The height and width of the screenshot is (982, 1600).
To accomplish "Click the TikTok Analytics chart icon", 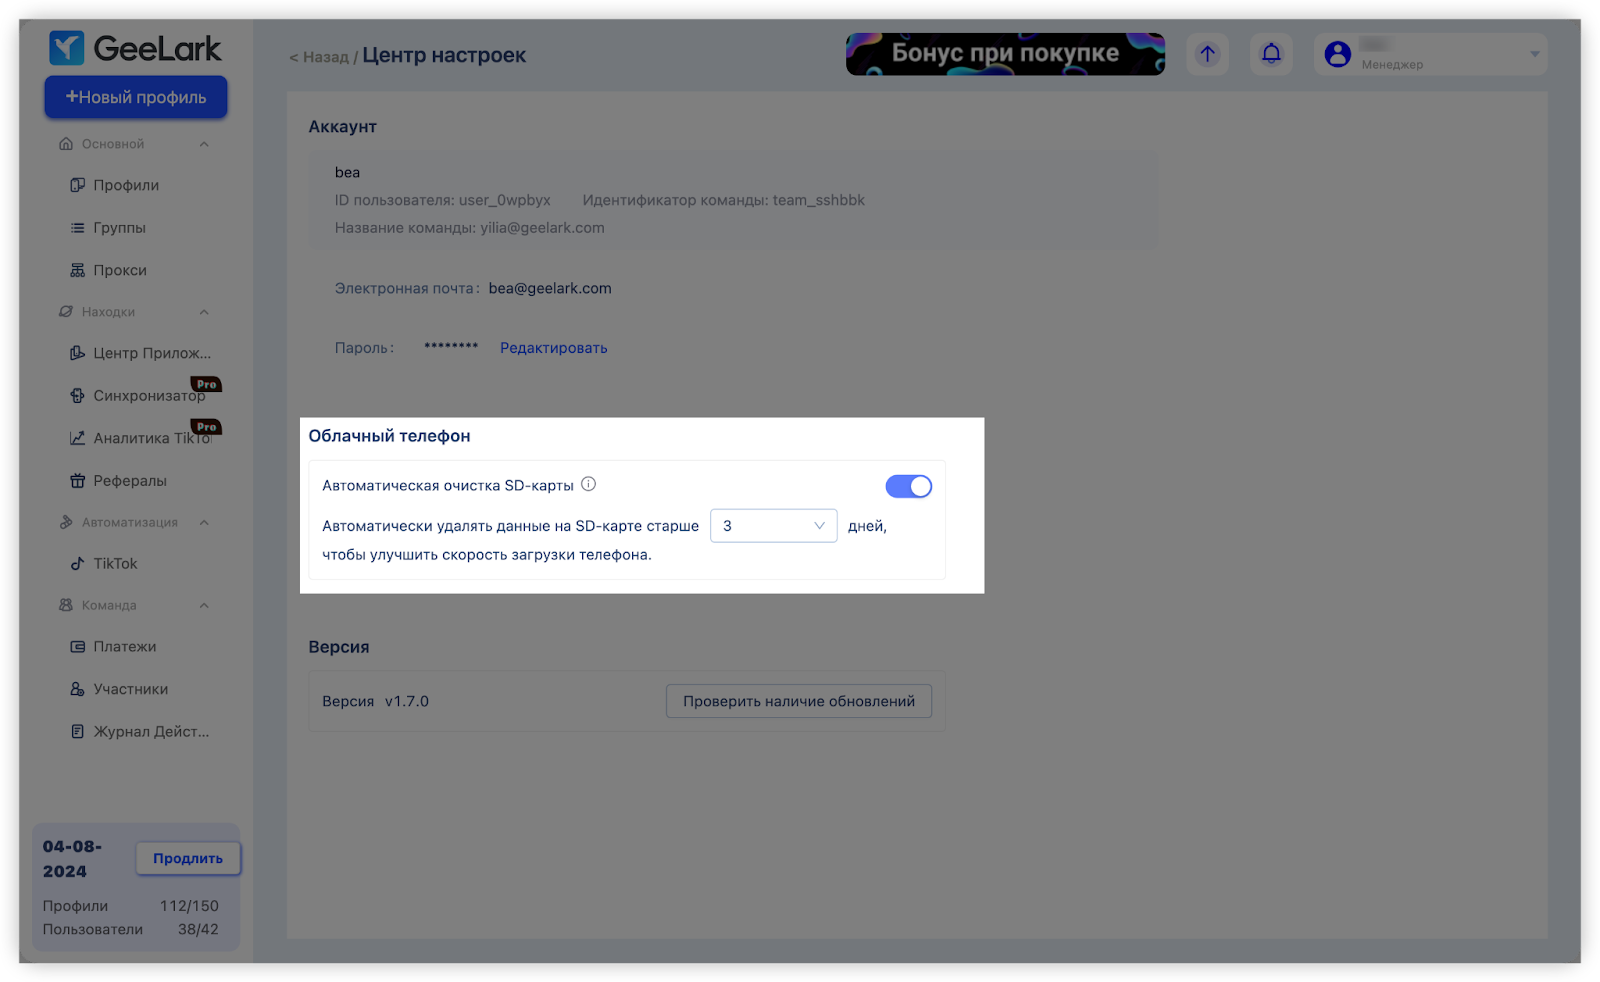I will point(77,438).
